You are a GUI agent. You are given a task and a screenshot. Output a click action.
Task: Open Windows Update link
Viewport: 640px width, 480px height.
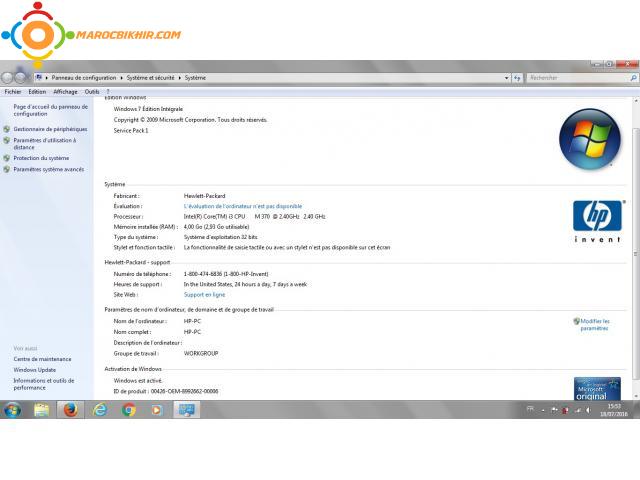pyautogui.click(x=35, y=370)
